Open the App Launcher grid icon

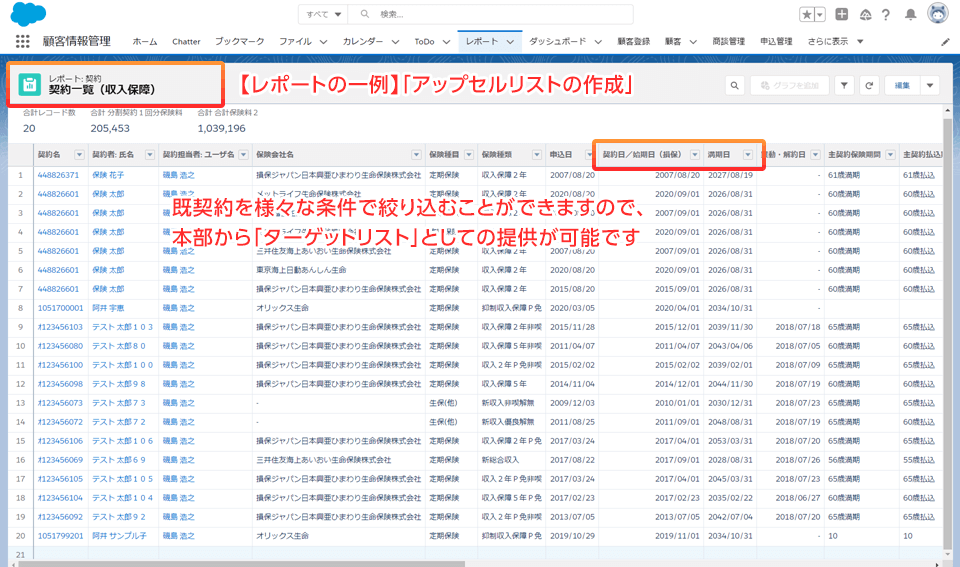coord(22,41)
